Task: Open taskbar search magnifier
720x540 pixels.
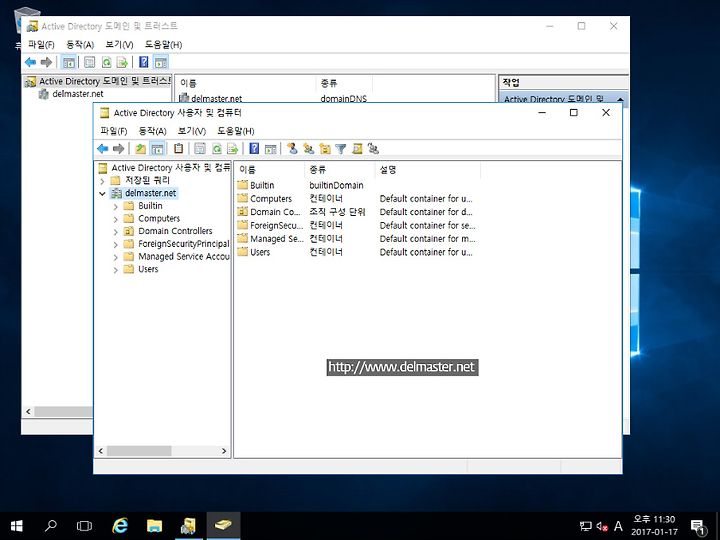Action: click(x=51, y=526)
